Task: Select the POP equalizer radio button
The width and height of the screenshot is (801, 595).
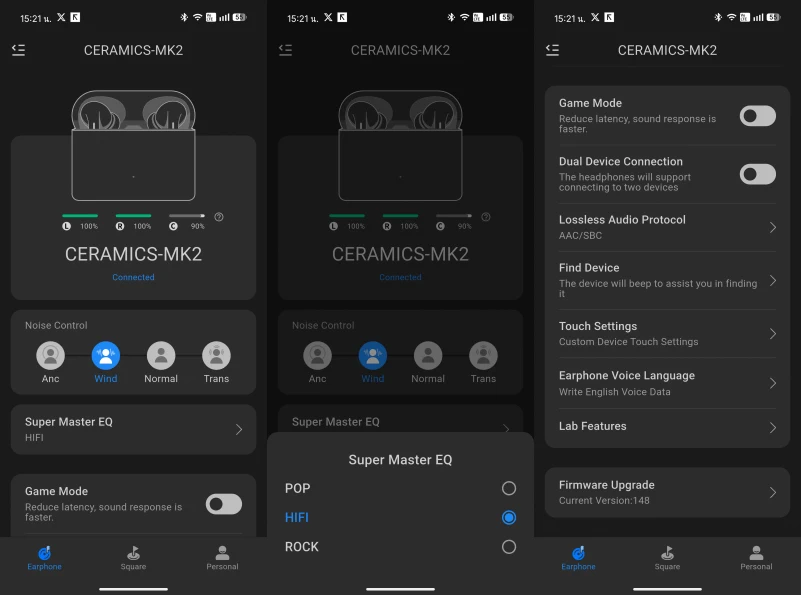Action: (509, 488)
